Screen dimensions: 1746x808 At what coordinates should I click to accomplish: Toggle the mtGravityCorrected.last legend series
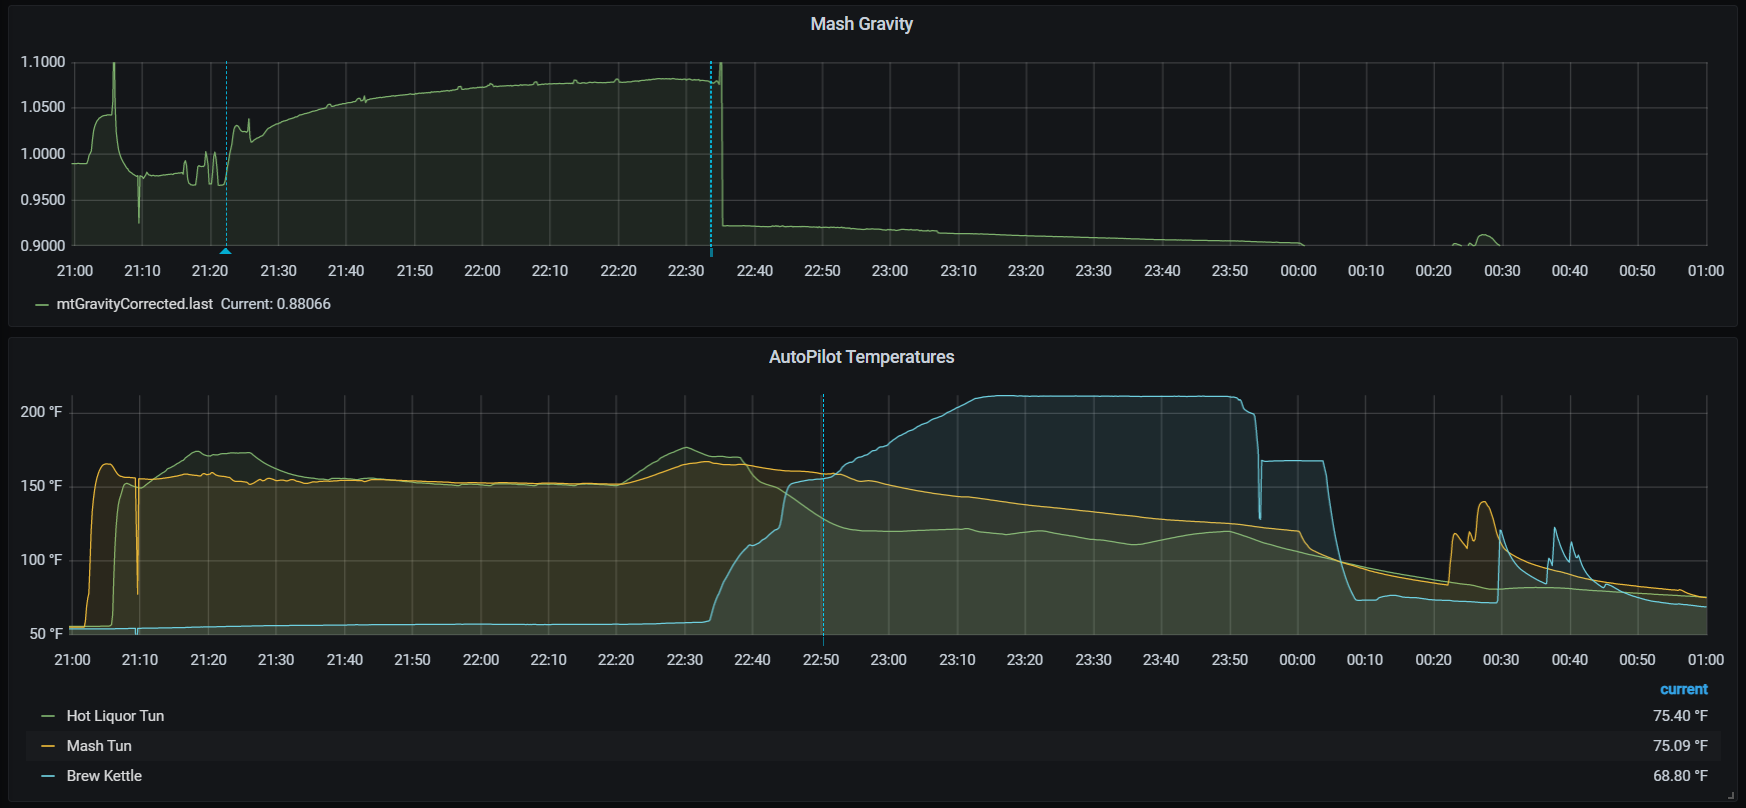tap(135, 304)
